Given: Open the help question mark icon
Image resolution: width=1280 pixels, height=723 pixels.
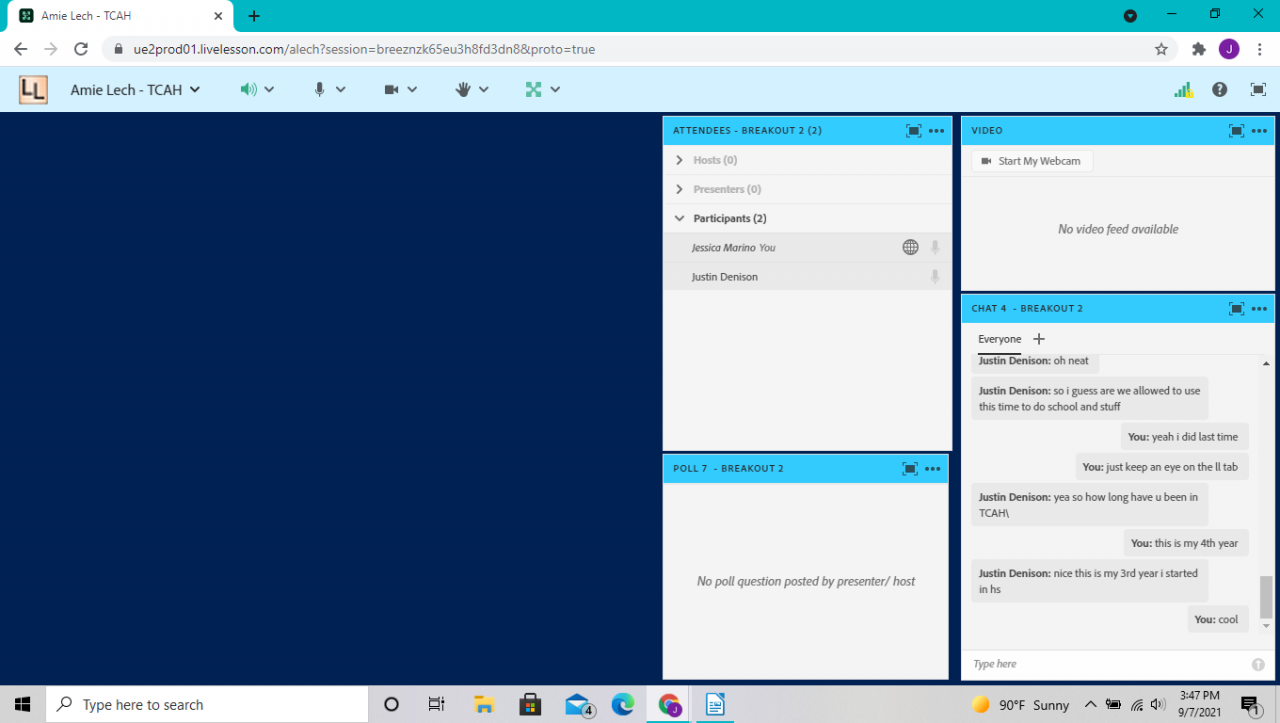Looking at the screenshot, I should [x=1220, y=89].
